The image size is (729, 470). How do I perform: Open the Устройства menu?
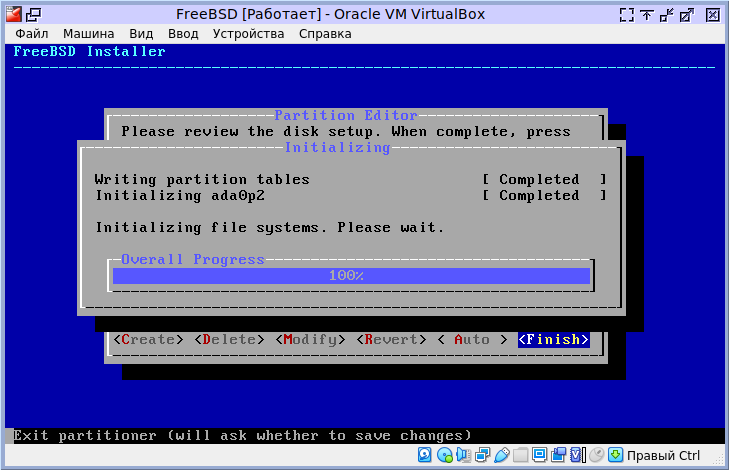(248, 34)
